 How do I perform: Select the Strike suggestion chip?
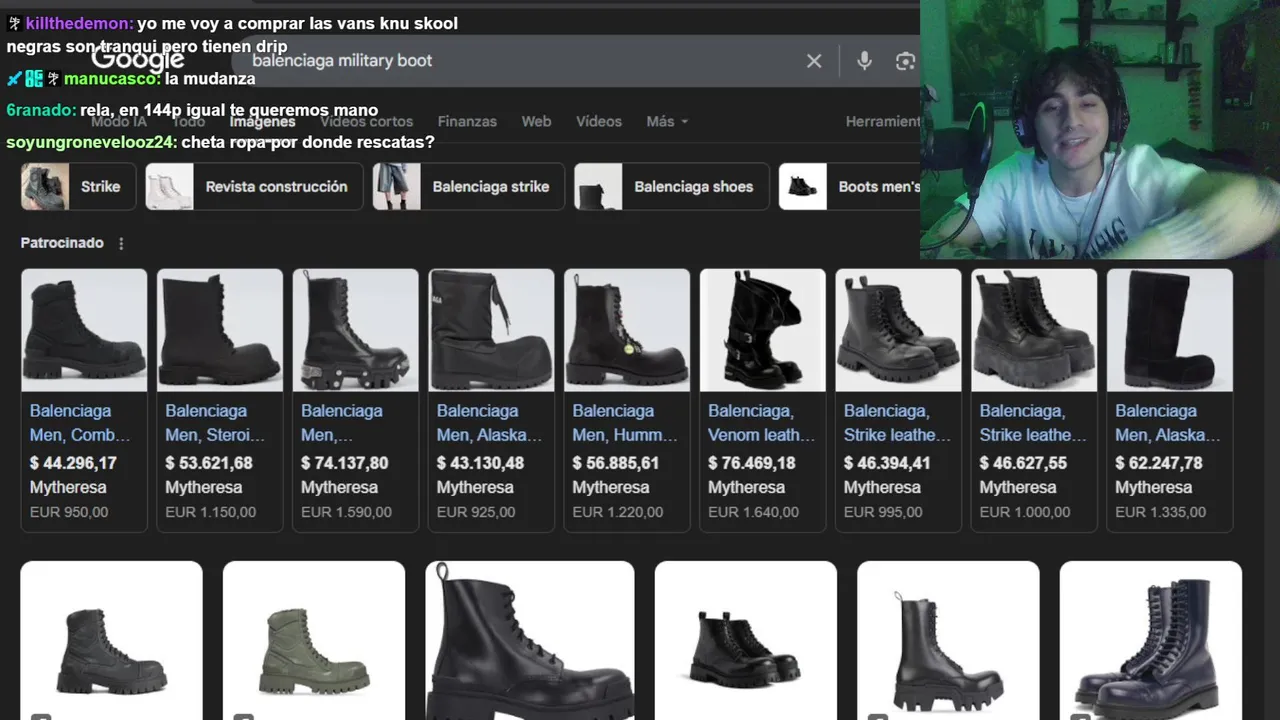[79, 186]
